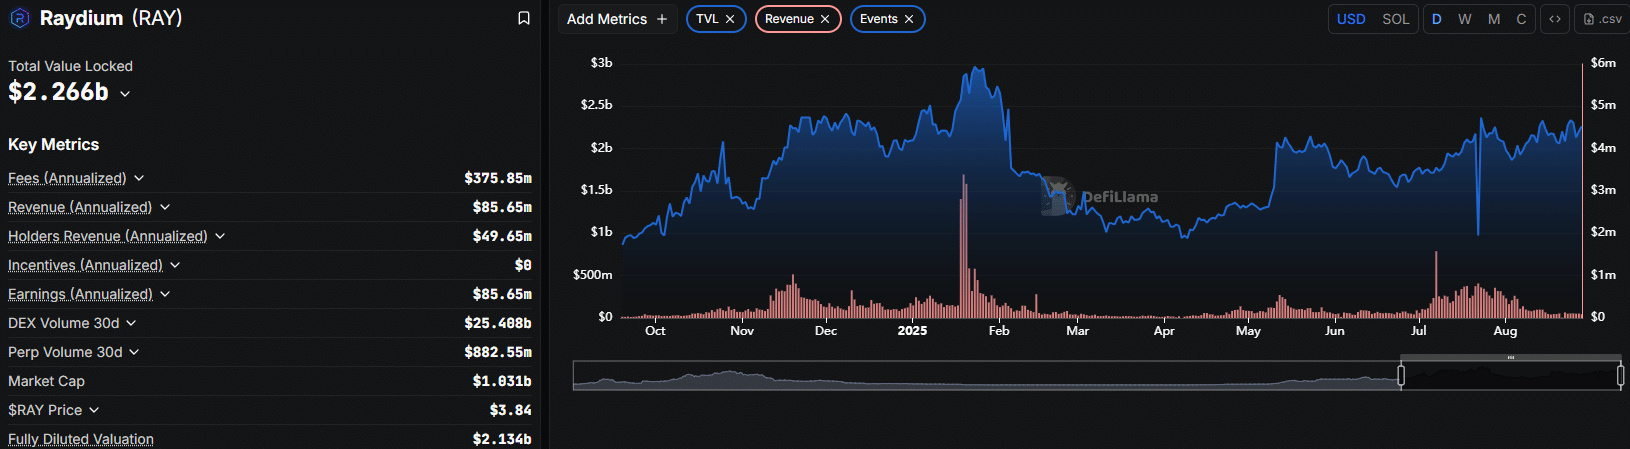
Task: Download chart data as .csv
Action: pos(1603,19)
